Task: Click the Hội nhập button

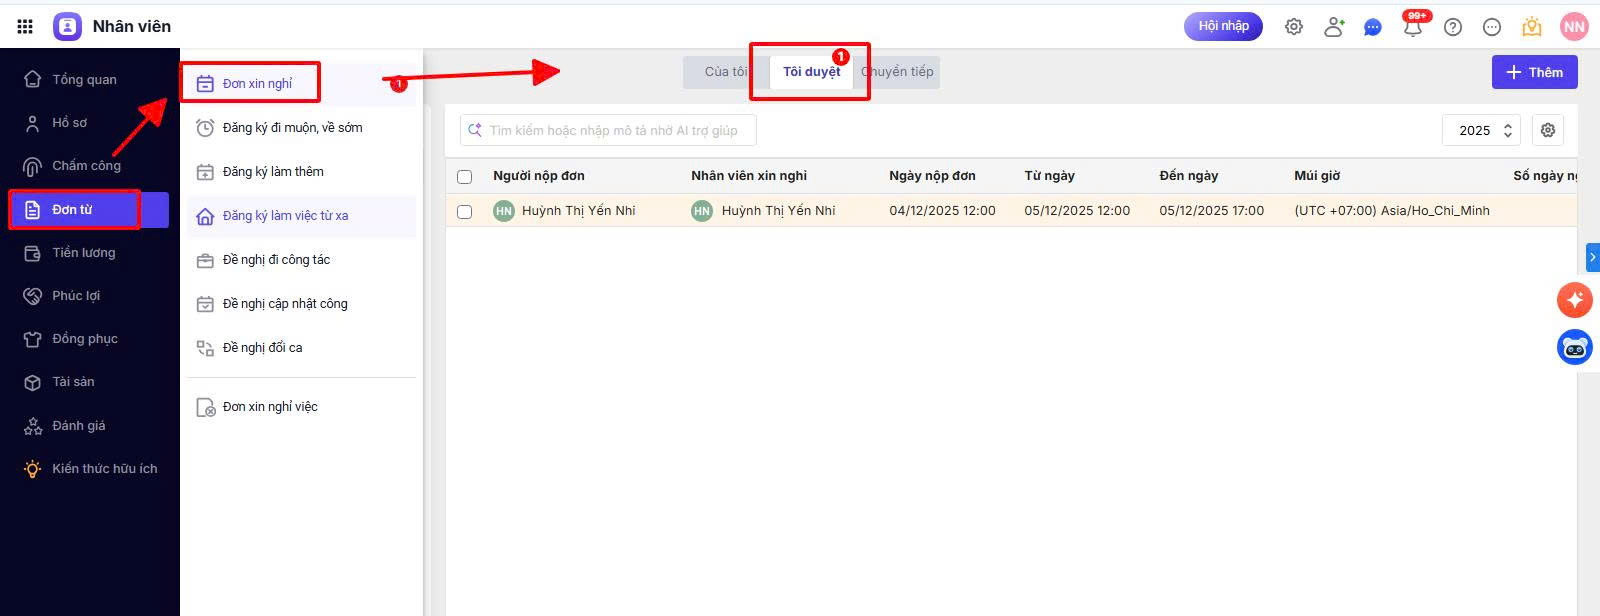Action: (x=1223, y=26)
